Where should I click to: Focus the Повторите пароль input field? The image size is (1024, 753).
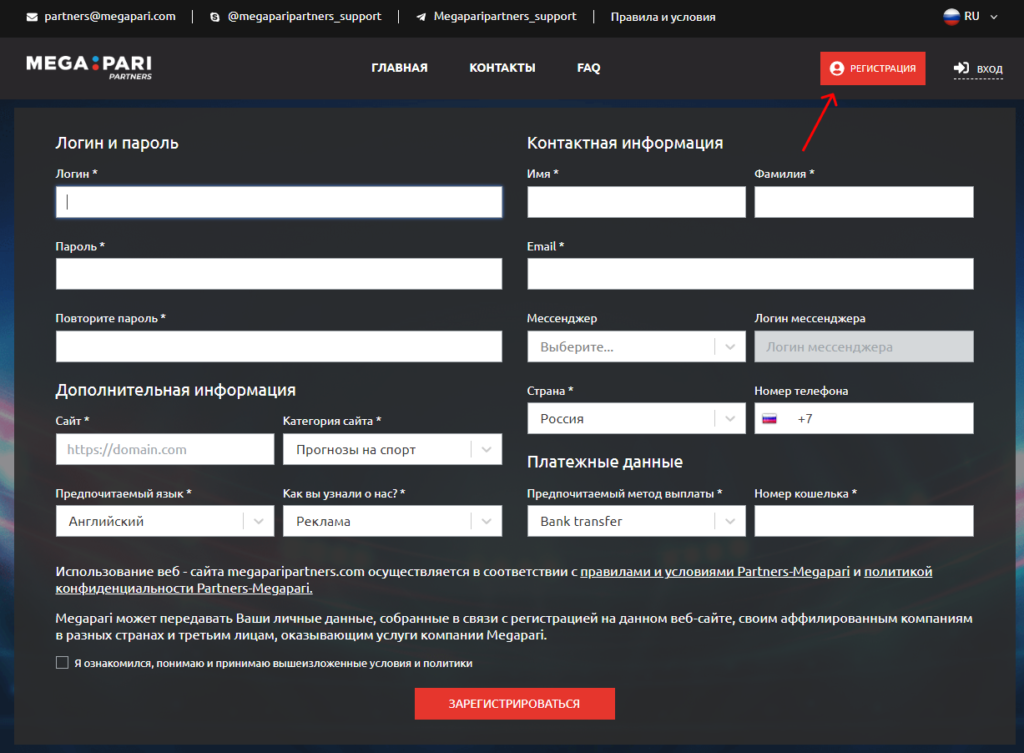click(x=279, y=346)
